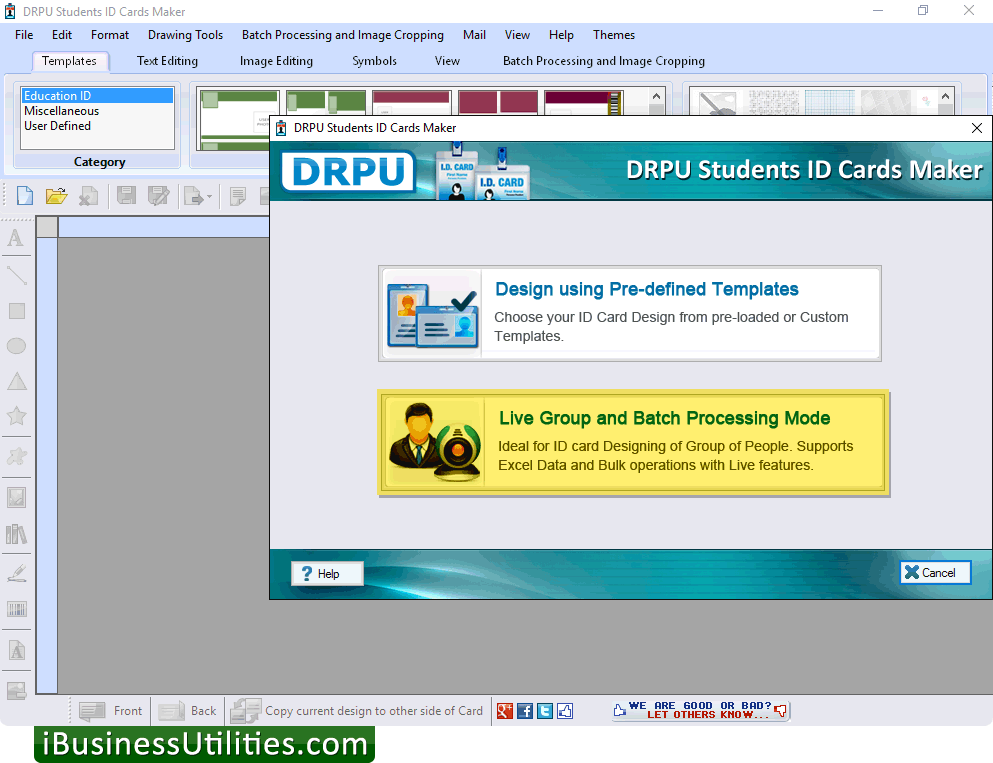Click the New document icon in toolbar
The height and width of the screenshot is (763, 993).
25,196
